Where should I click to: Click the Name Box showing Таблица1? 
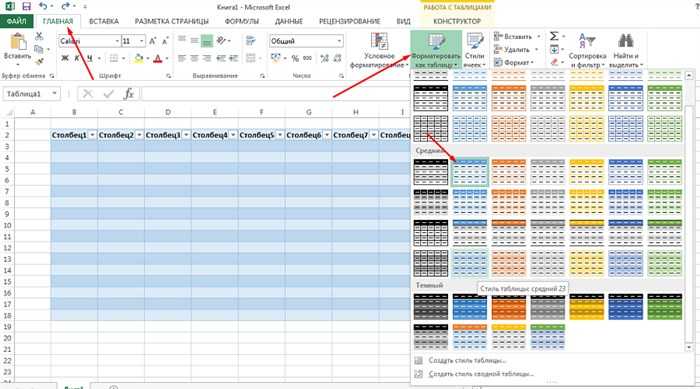pyautogui.click(x=31, y=94)
